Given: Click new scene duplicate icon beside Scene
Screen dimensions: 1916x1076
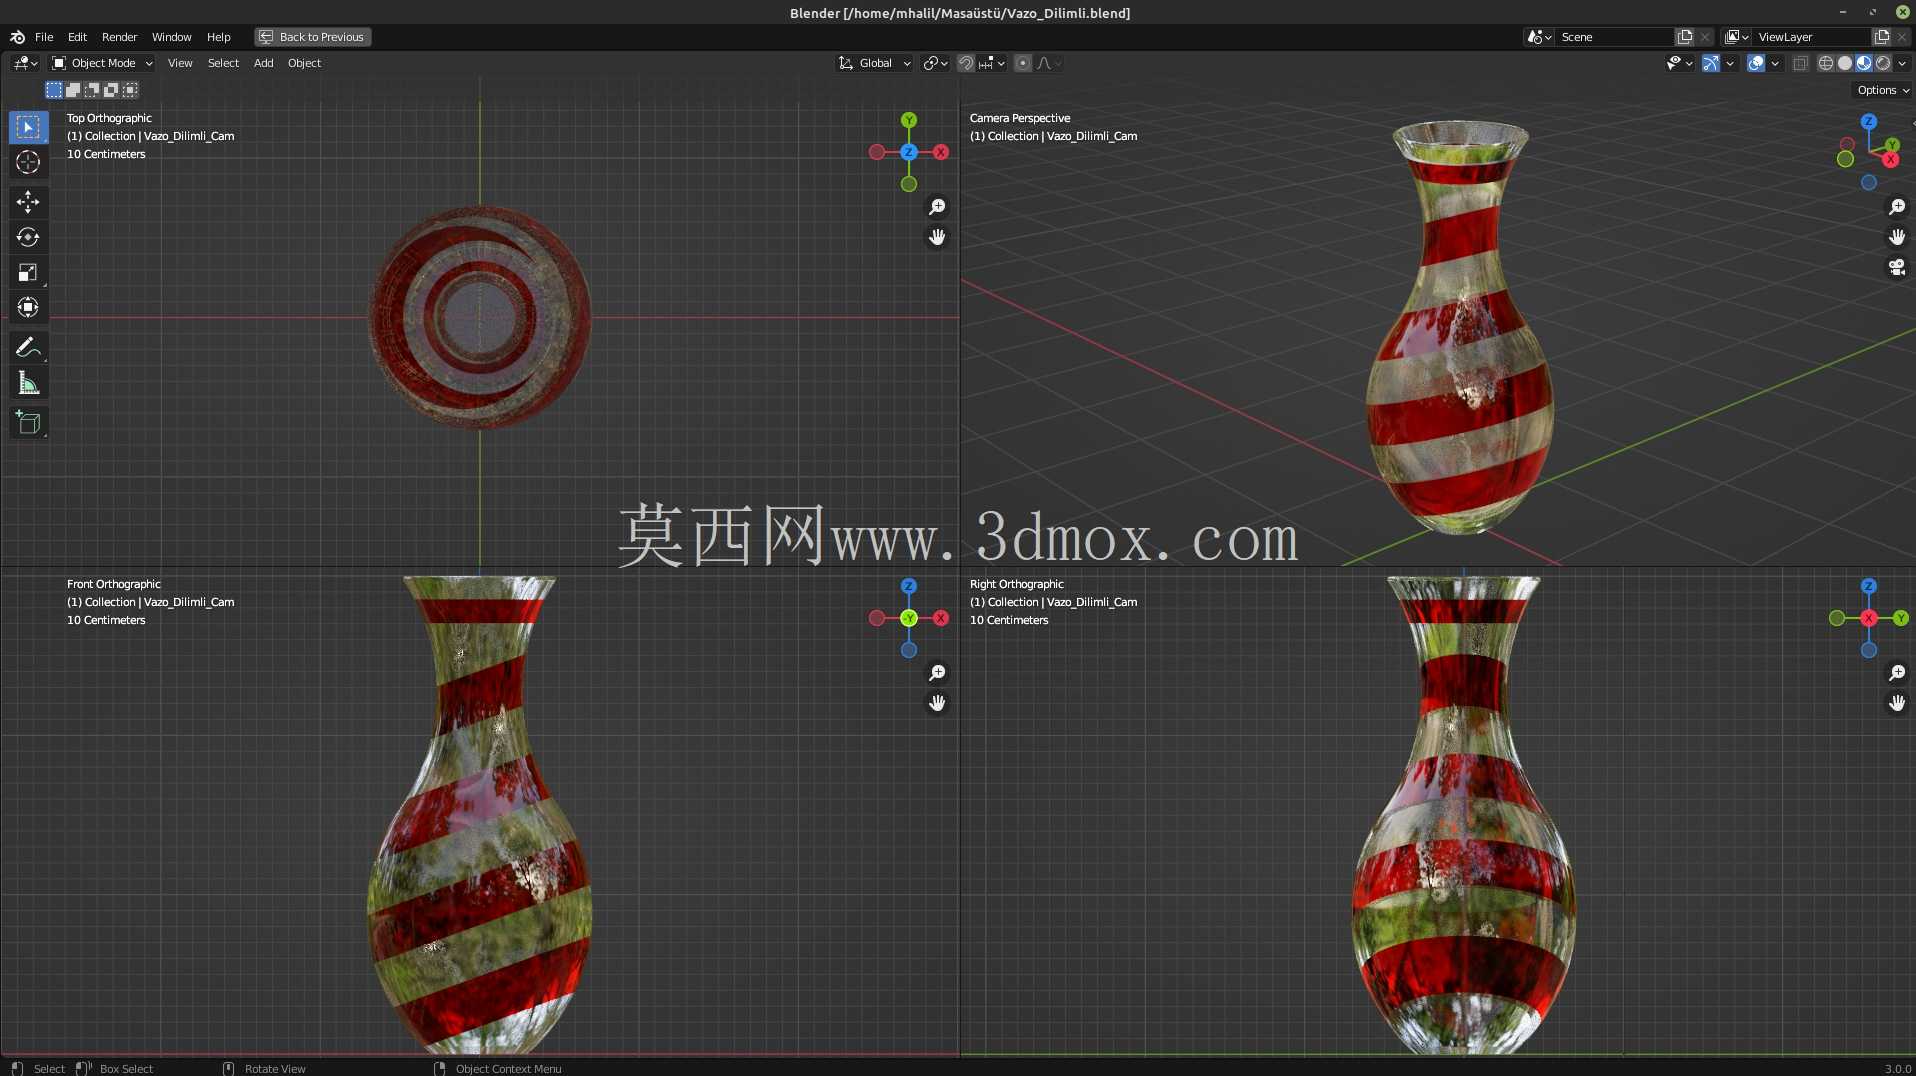Looking at the screenshot, I should point(1685,37).
